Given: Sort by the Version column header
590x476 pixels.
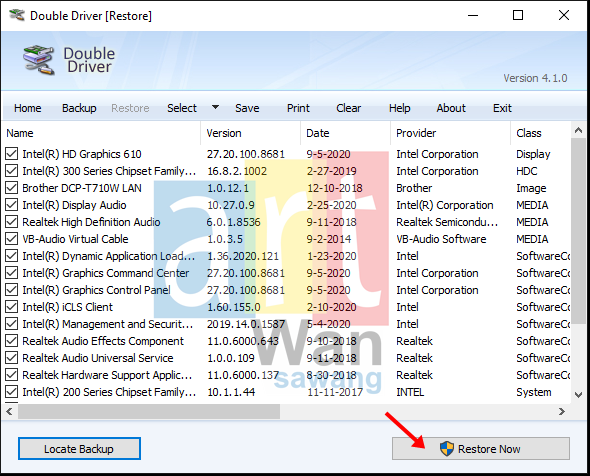Looking at the screenshot, I should pos(251,133).
